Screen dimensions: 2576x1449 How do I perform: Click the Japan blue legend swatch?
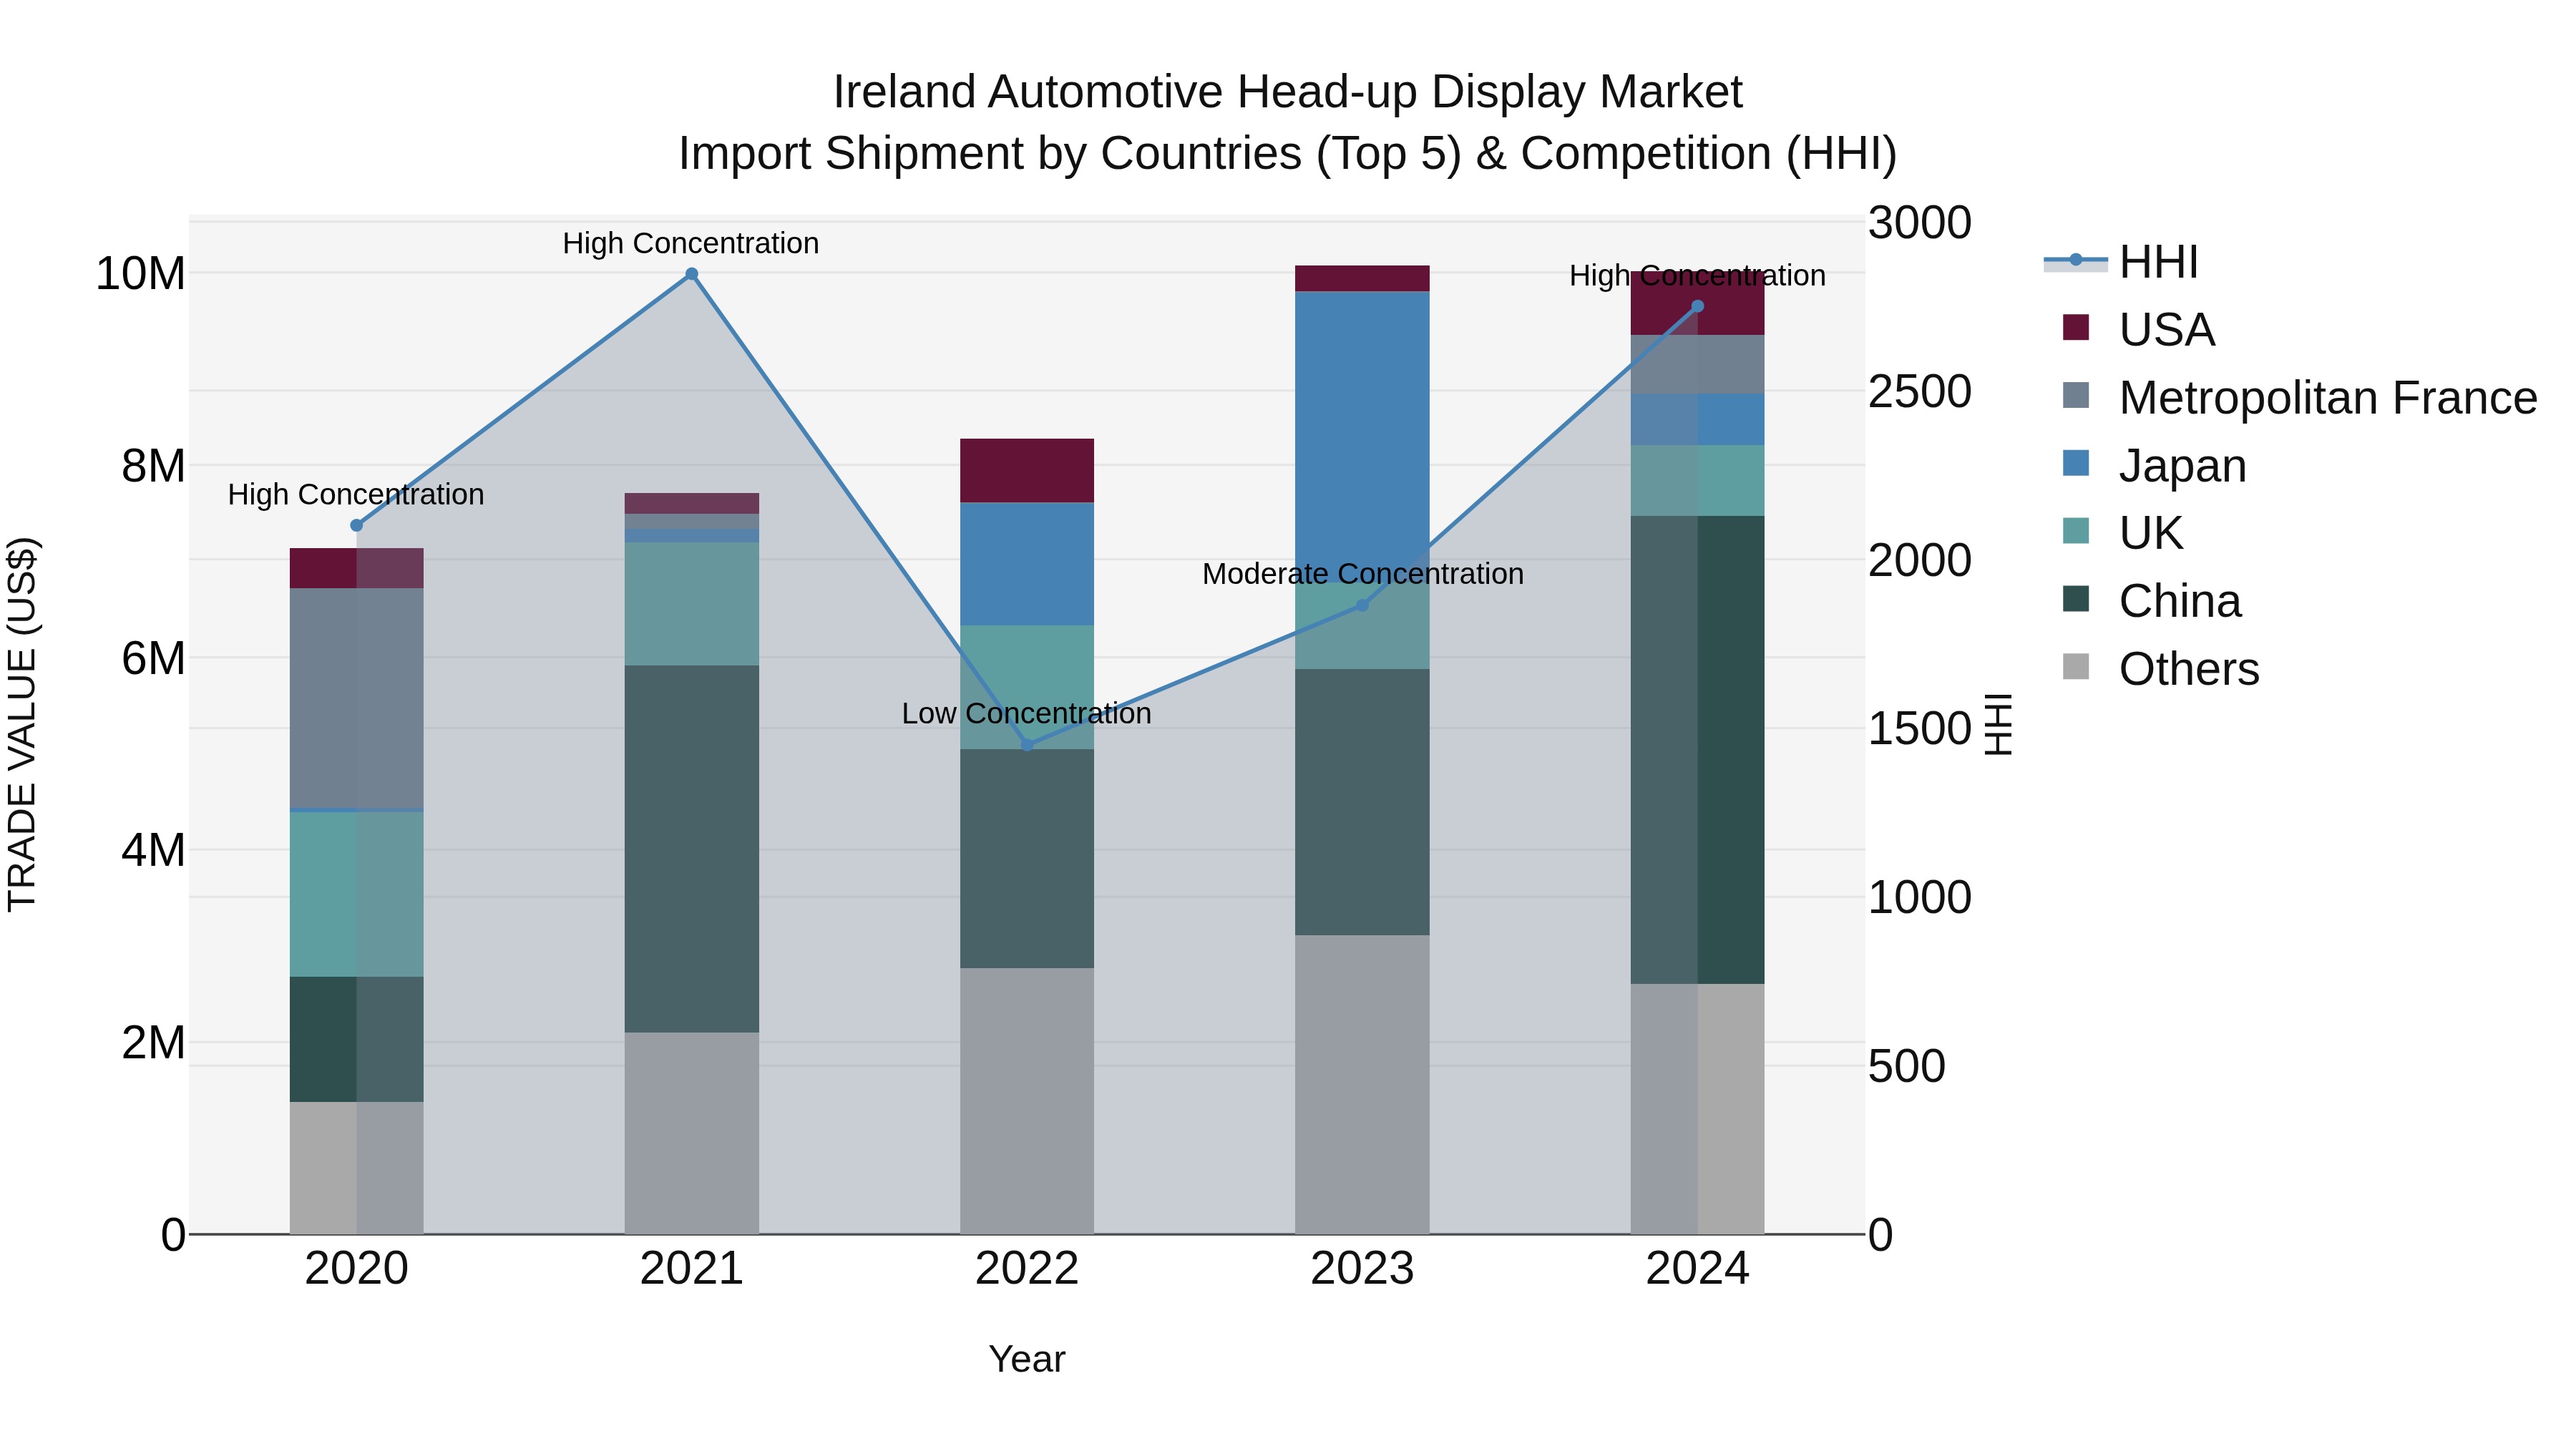2076,463
